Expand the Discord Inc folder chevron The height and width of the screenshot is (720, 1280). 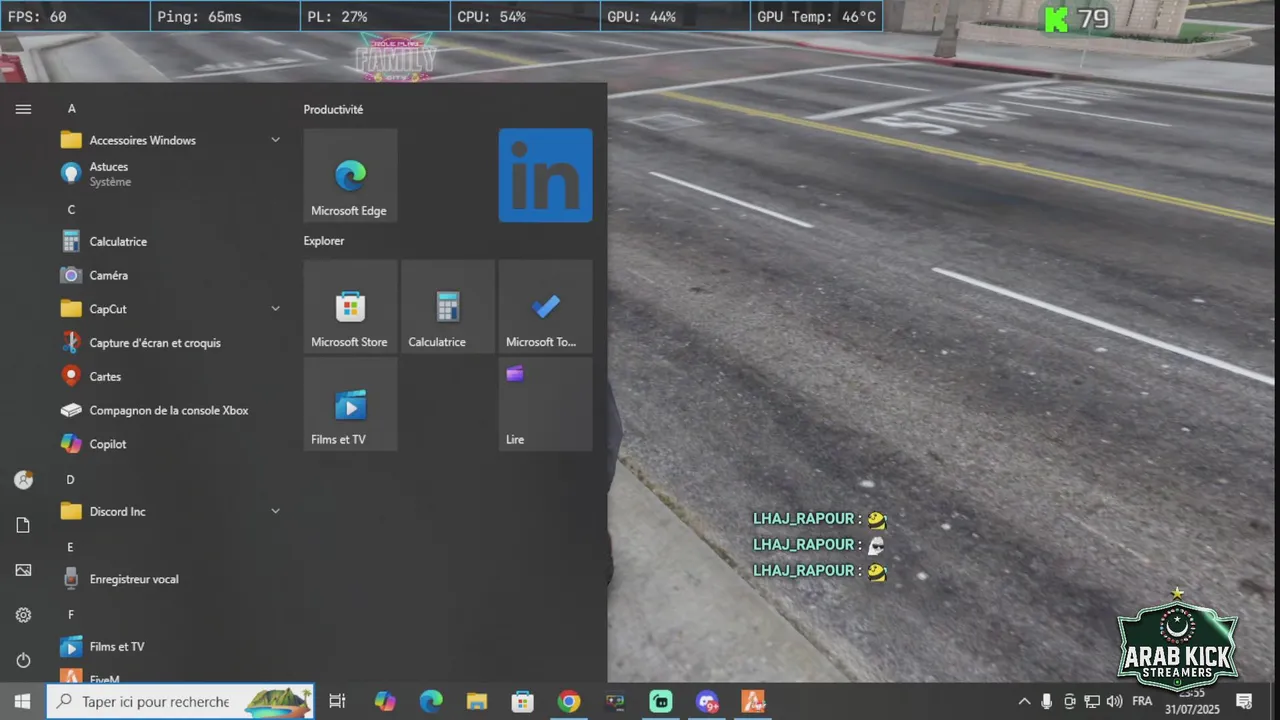point(275,511)
